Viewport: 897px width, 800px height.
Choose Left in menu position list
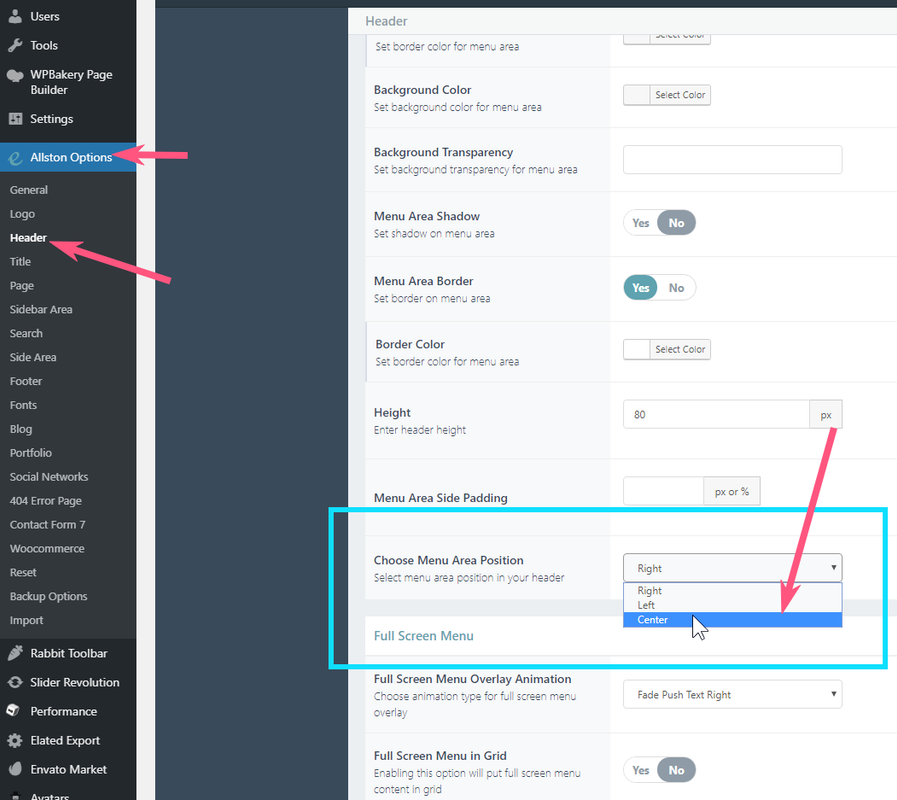[732, 605]
